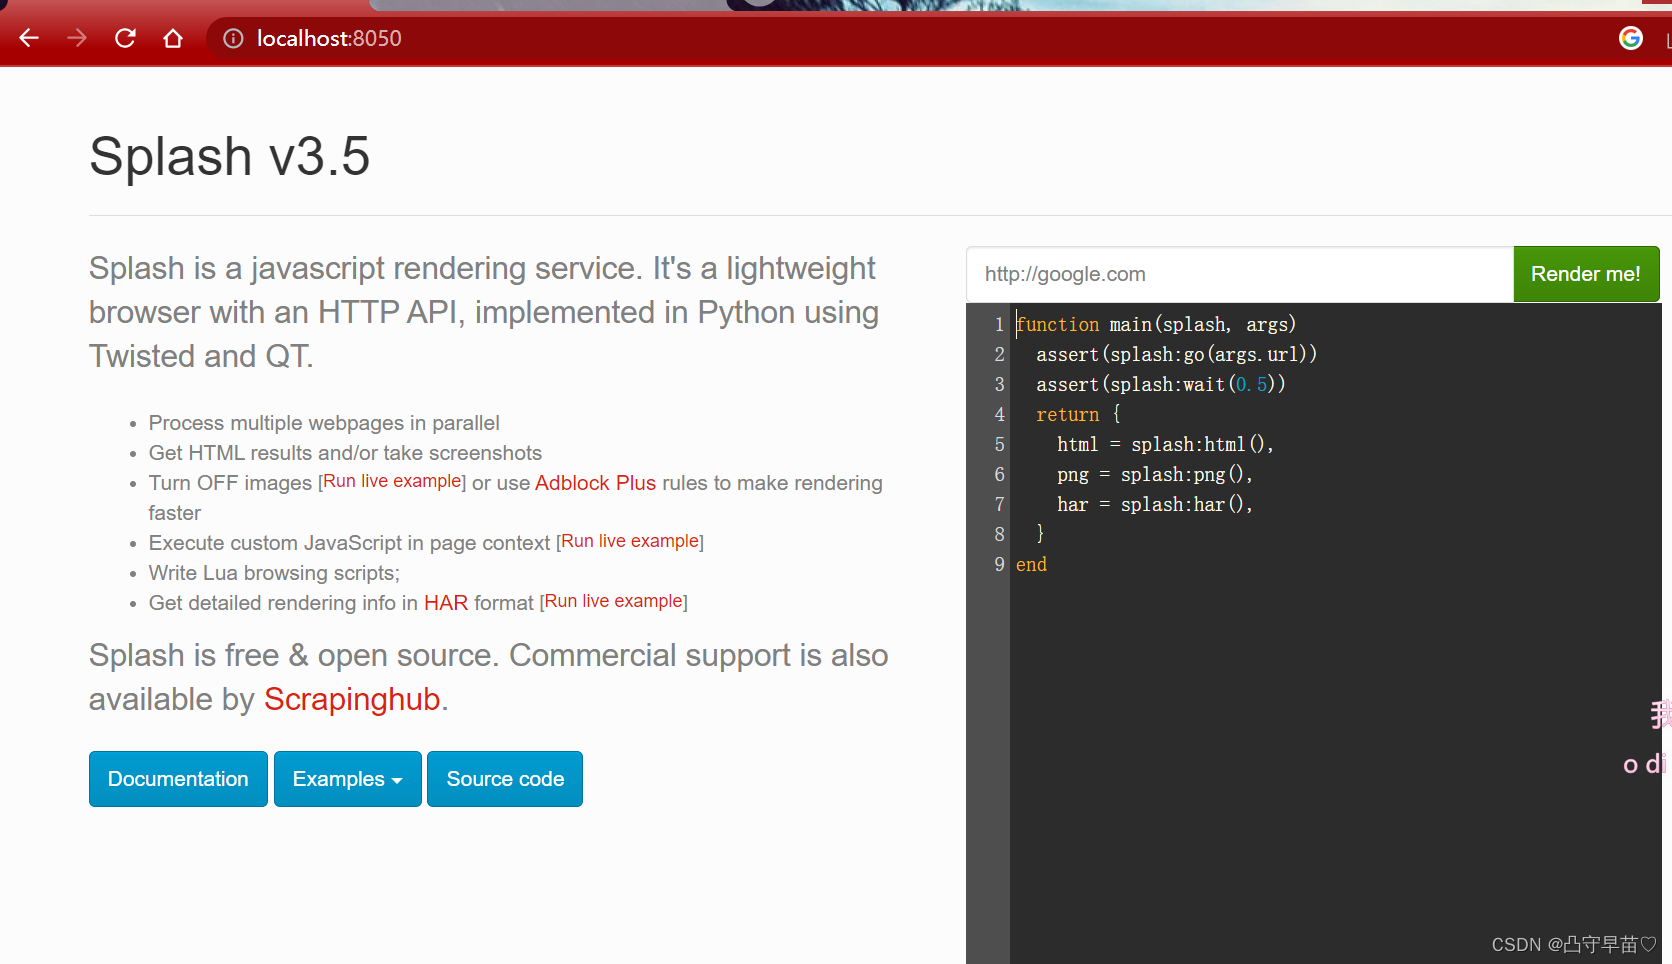Click code line 'assert(splash:wait(0.5))'

tap(1160, 384)
